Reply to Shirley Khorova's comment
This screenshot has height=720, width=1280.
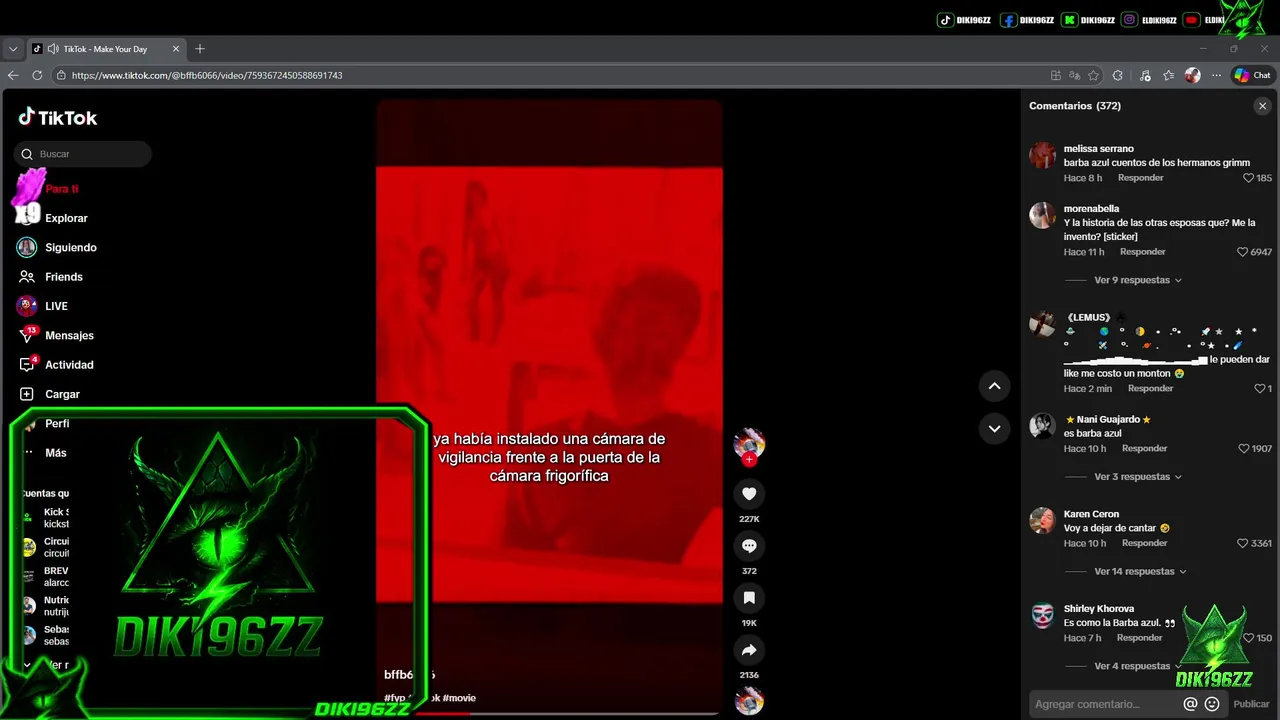(x=1139, y=638)
